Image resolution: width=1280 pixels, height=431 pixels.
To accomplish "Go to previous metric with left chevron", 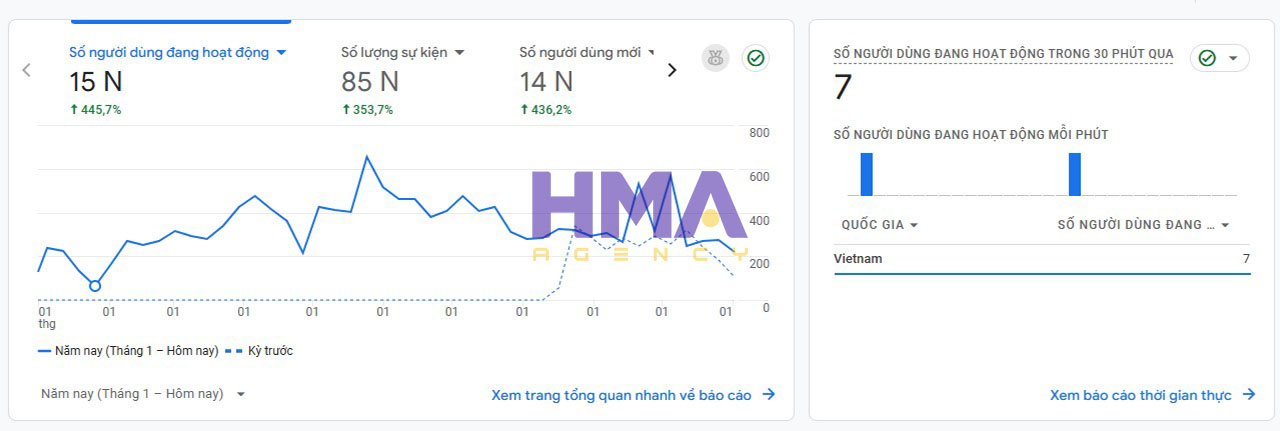I will click(x=27, y=70).
